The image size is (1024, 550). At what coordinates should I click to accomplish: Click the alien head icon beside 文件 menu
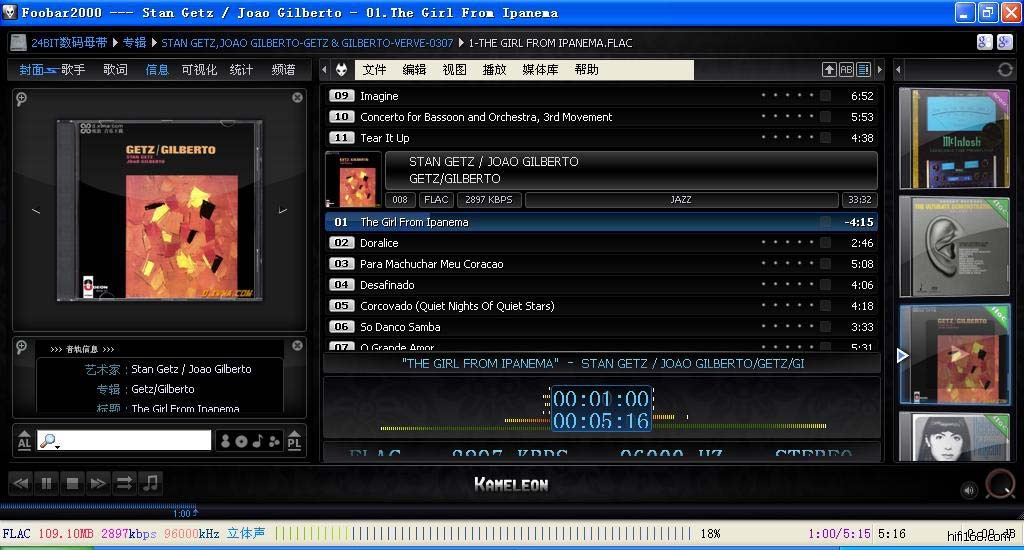click(x=341, y=70)
